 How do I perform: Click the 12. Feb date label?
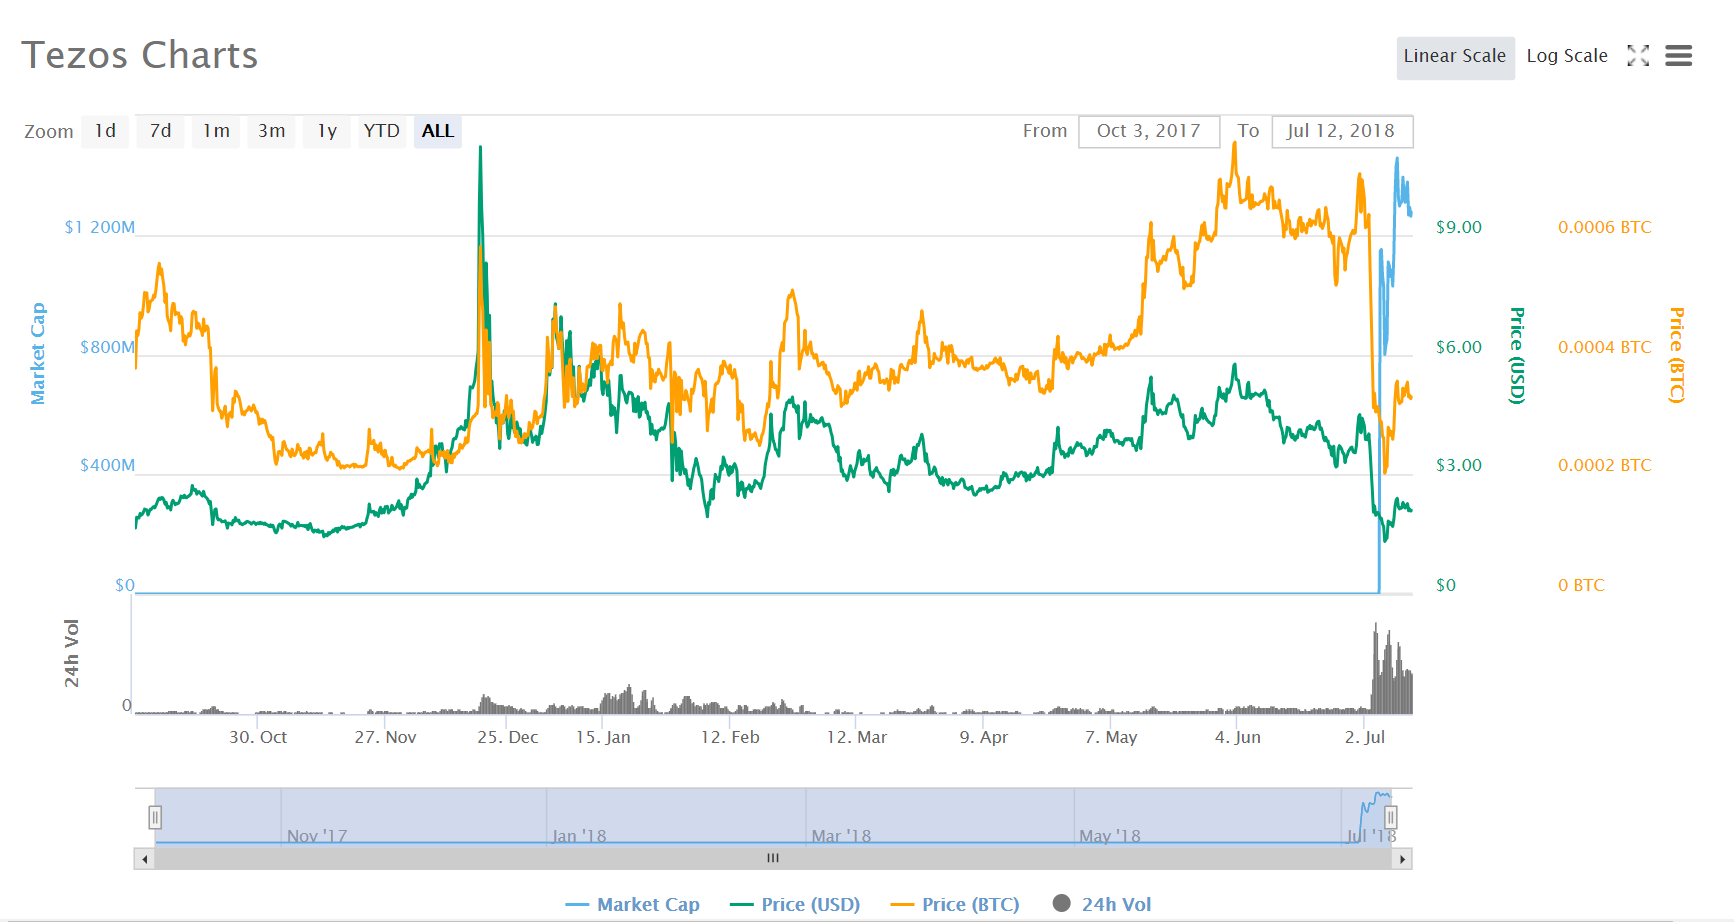730,737
